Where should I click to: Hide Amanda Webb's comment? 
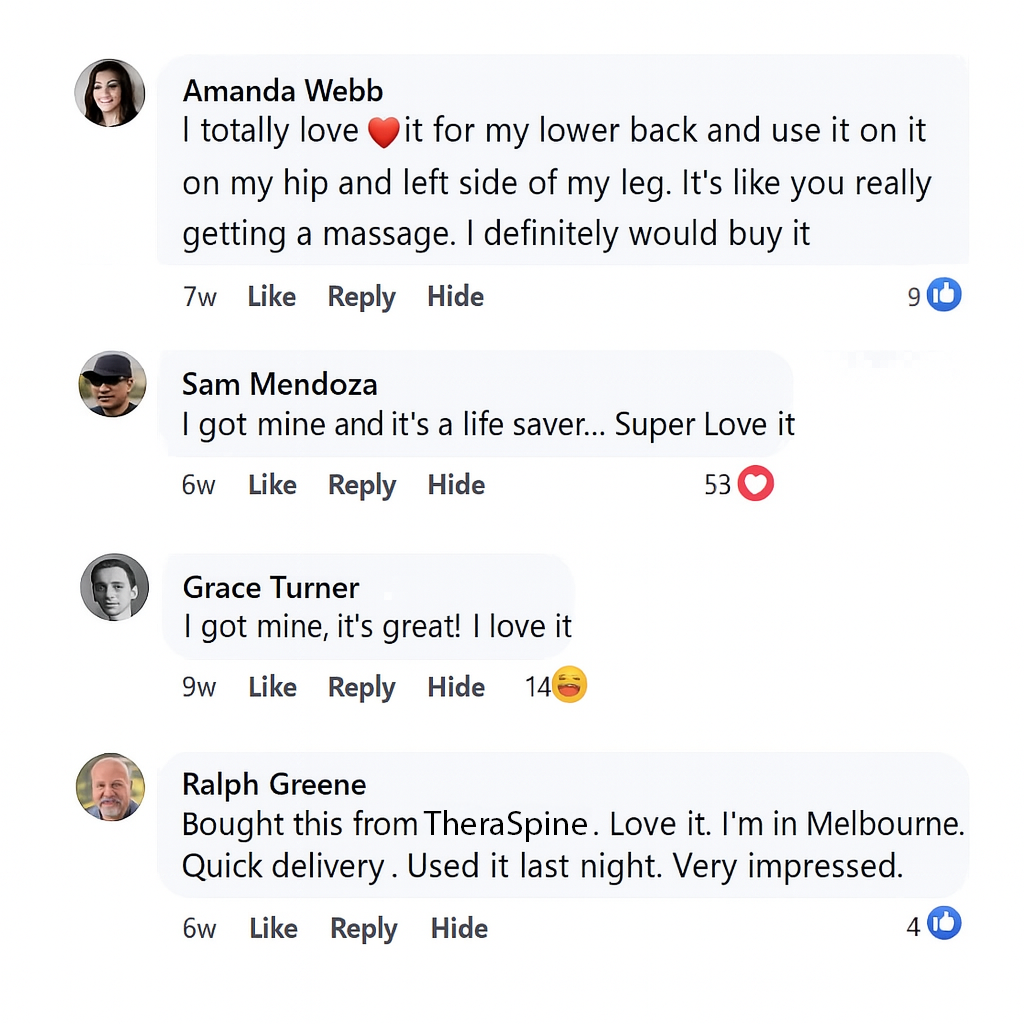point(455,297)
